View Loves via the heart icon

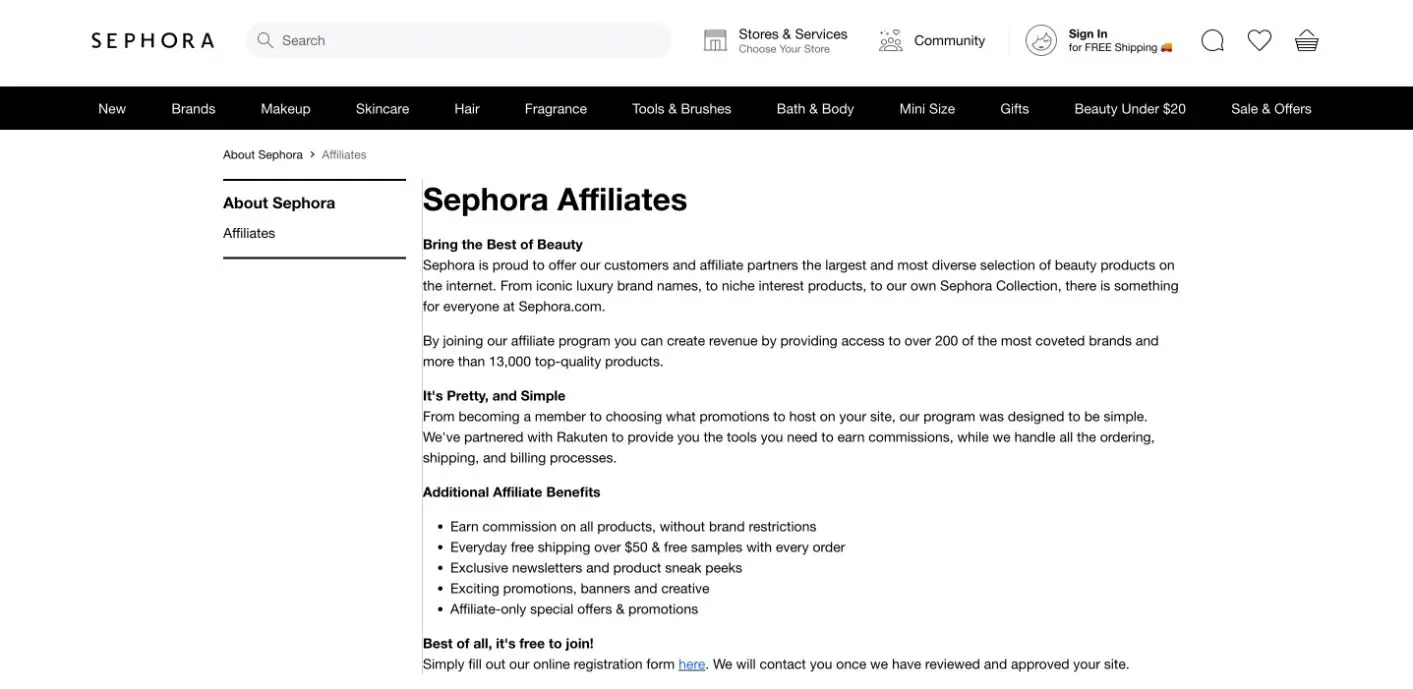[x=1259, y=40]
